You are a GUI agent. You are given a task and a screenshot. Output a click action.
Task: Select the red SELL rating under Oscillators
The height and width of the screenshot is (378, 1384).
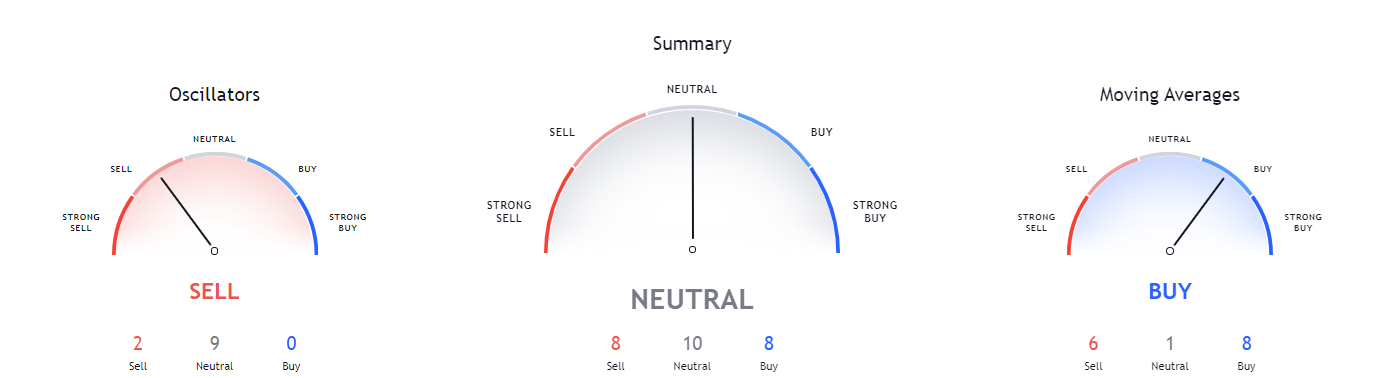tap(214, 292)
